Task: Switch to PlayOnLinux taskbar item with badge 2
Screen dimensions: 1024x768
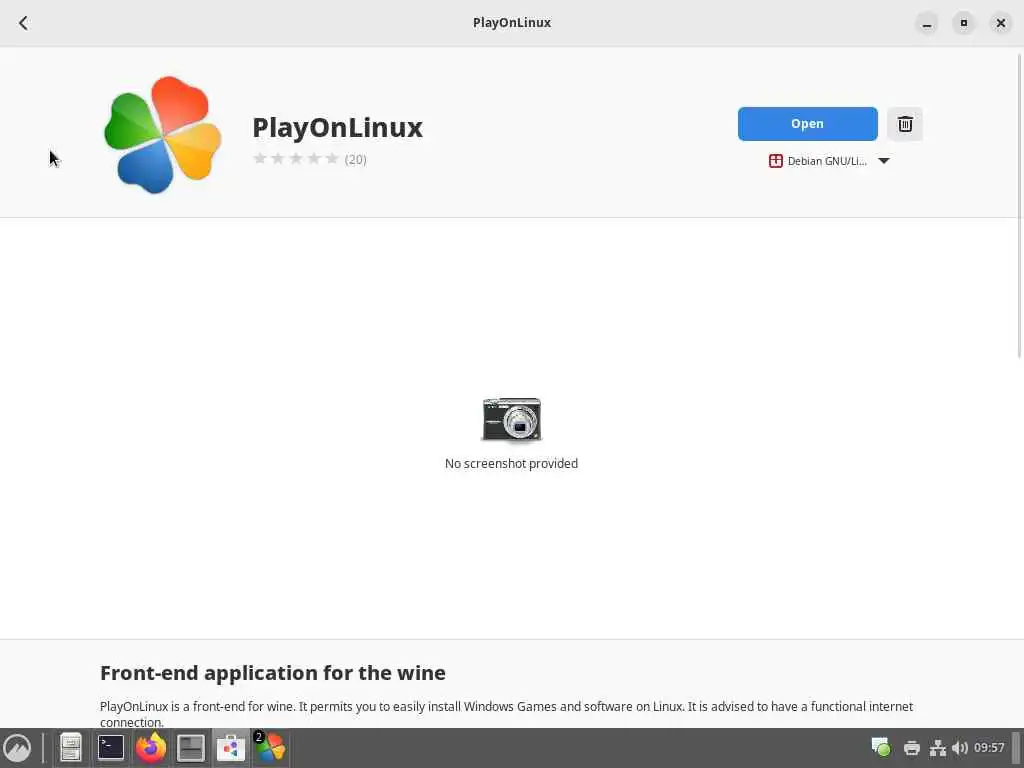Action: pyautogui.click(x=270, y=748)
